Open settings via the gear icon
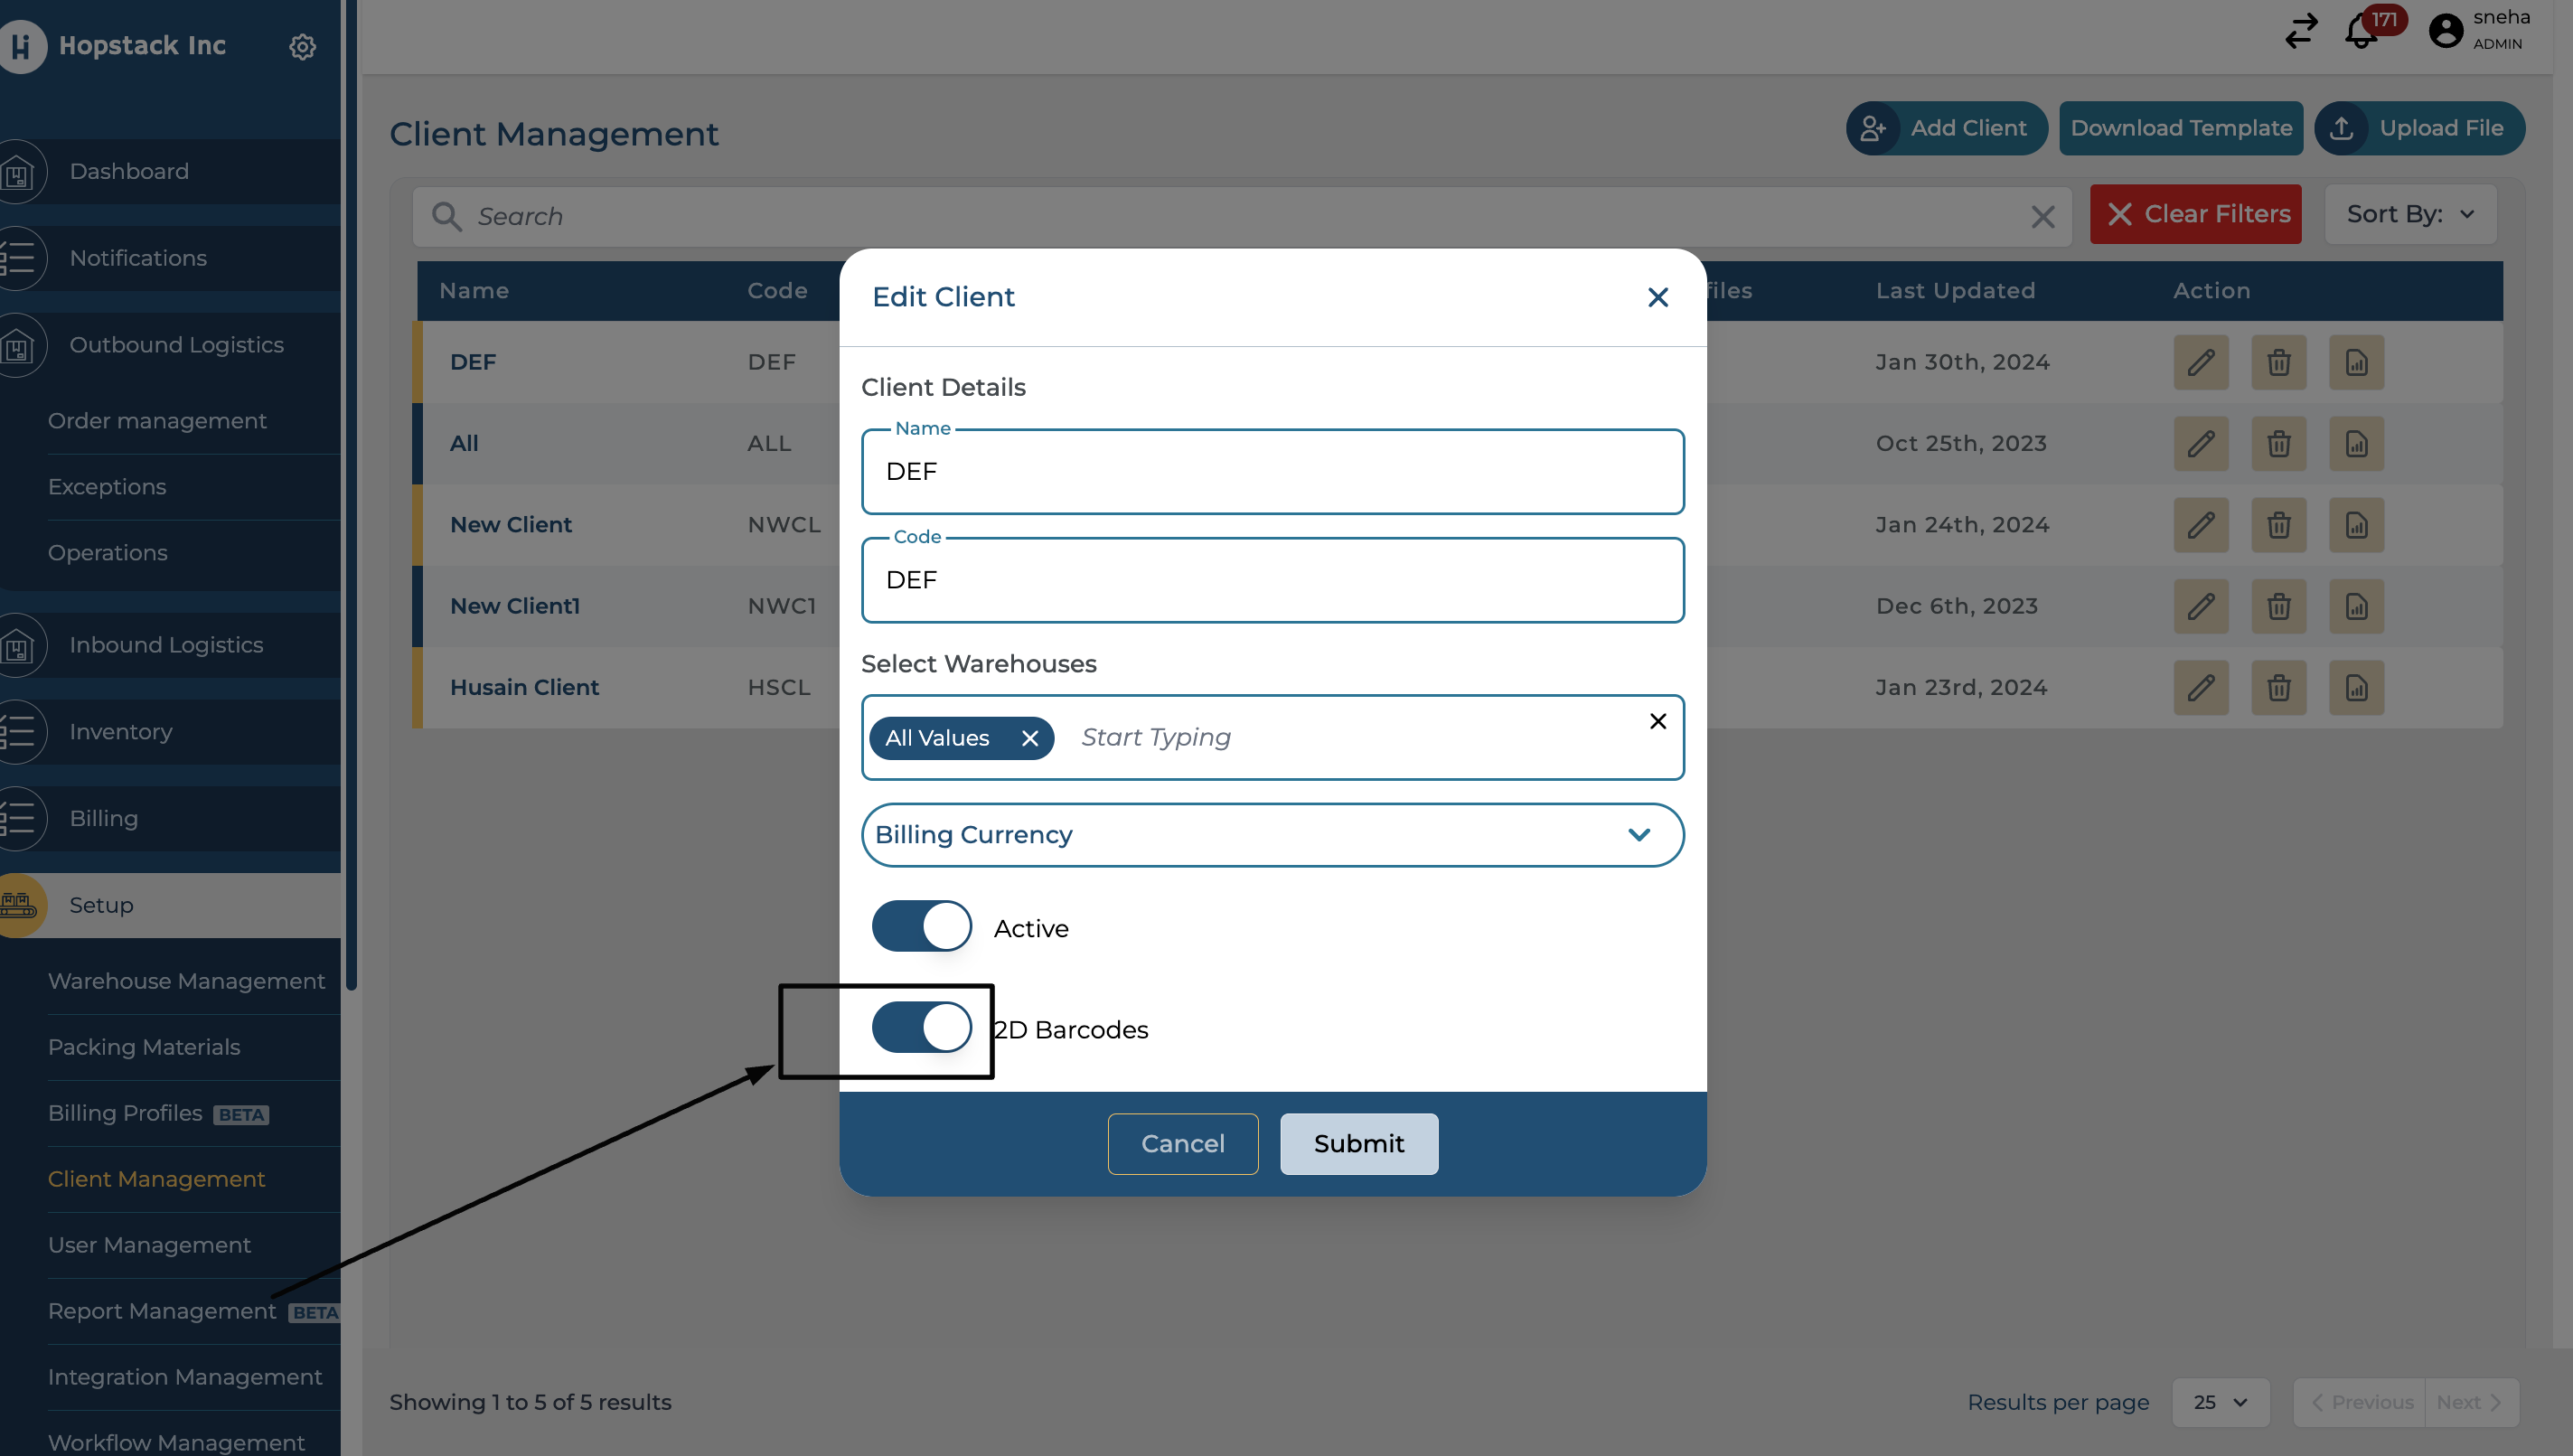Screen dimensions: 2573x1456 302,46
